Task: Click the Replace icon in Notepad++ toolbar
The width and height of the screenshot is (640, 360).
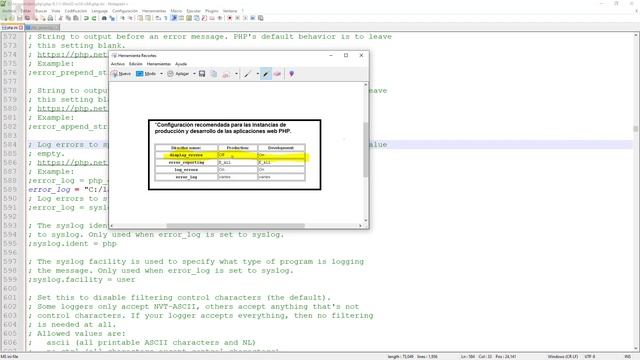Action: (112, 18)
